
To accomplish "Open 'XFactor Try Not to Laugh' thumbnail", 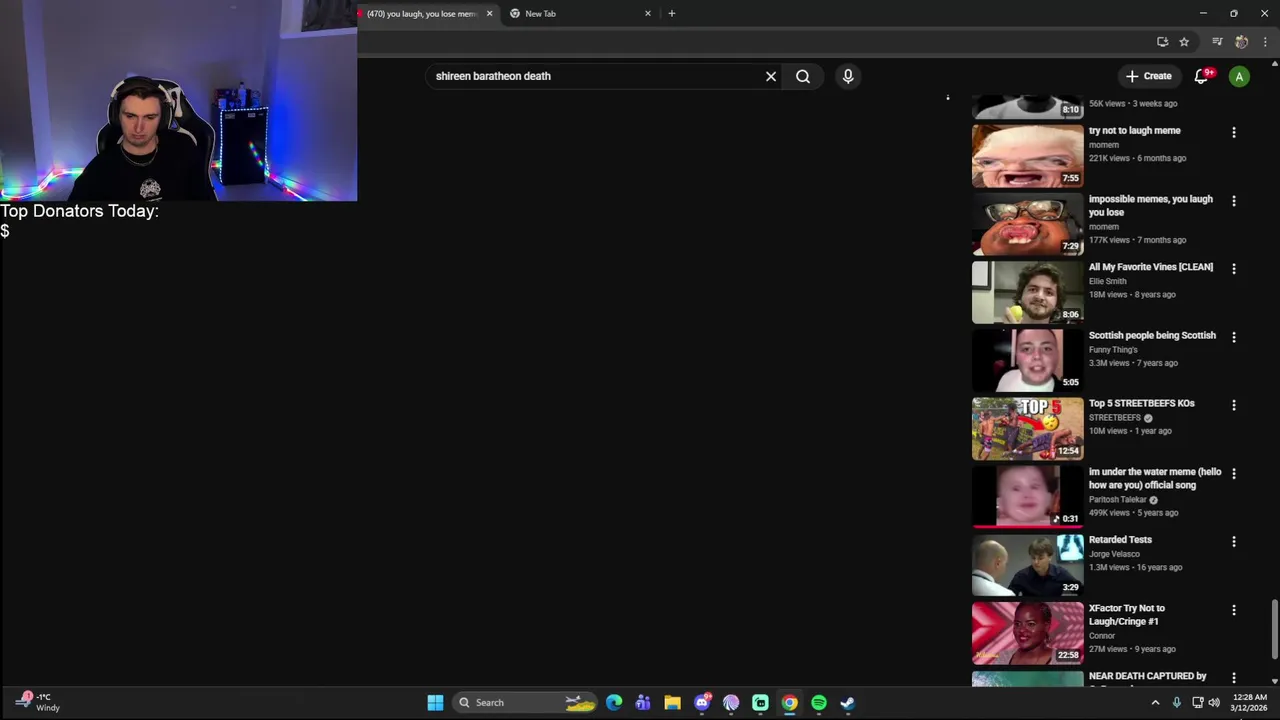I will point(1027,632).
